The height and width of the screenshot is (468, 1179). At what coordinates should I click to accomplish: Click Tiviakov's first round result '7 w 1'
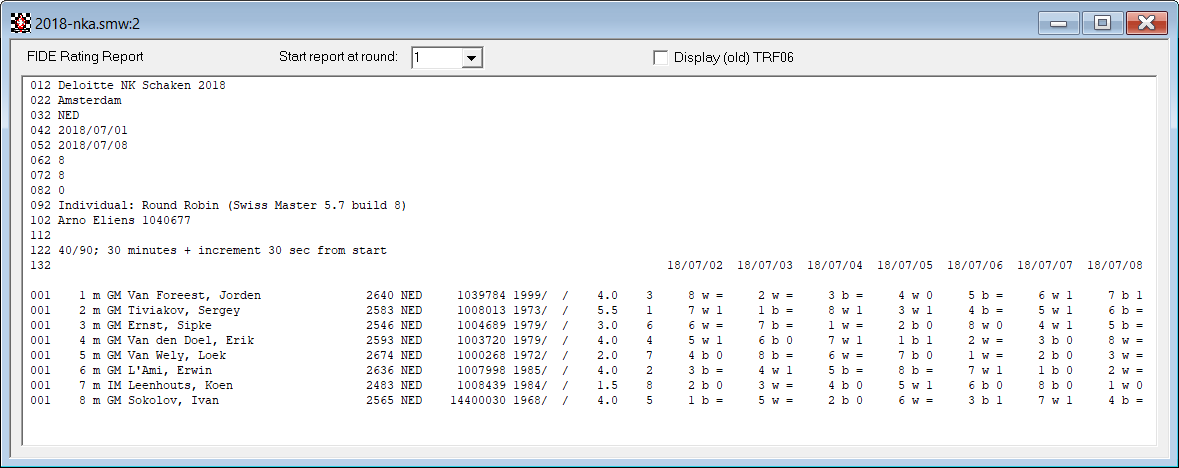(x=705, y=310)
